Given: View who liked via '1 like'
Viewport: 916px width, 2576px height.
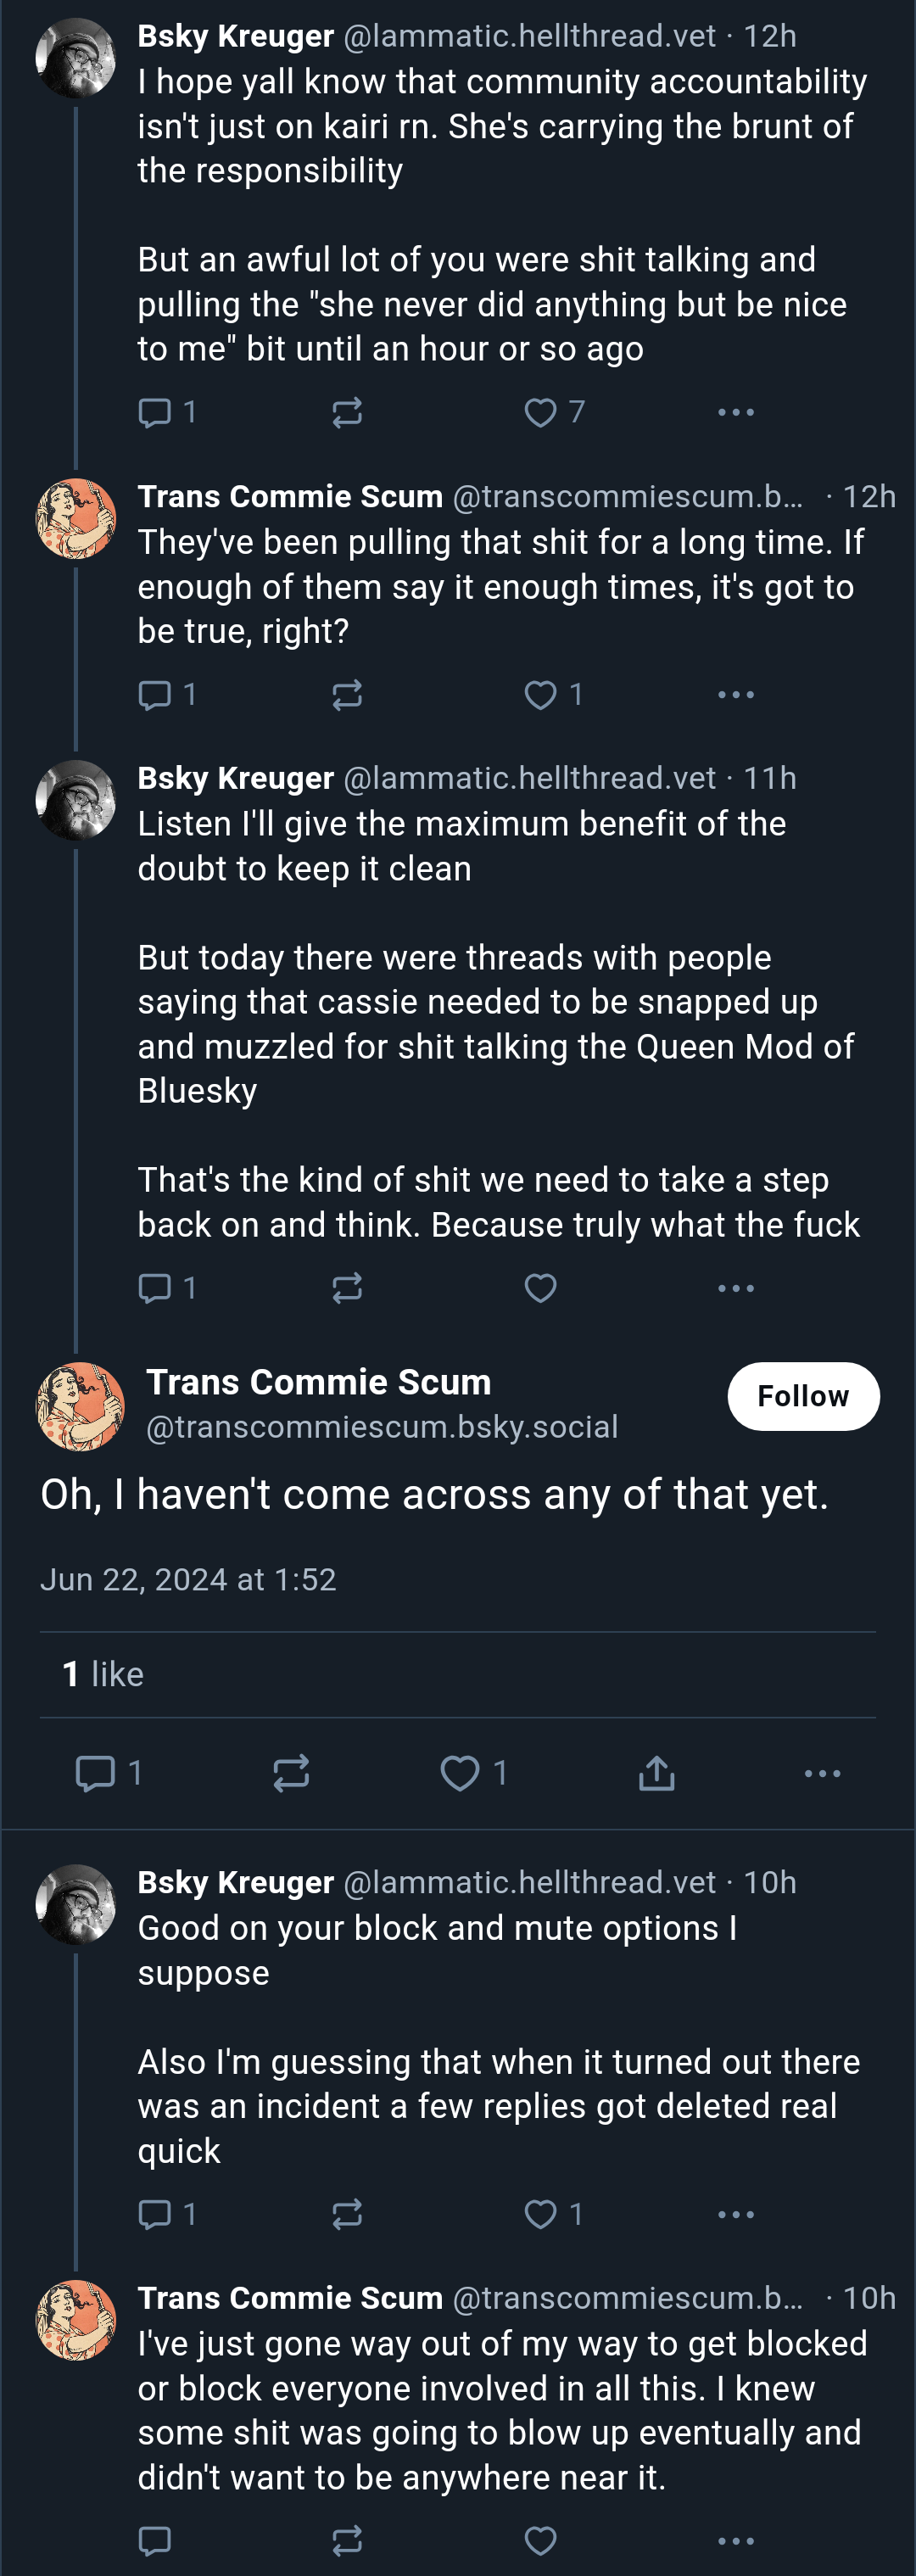Looking at the screenshot, I should click(x=103, y=1674).
